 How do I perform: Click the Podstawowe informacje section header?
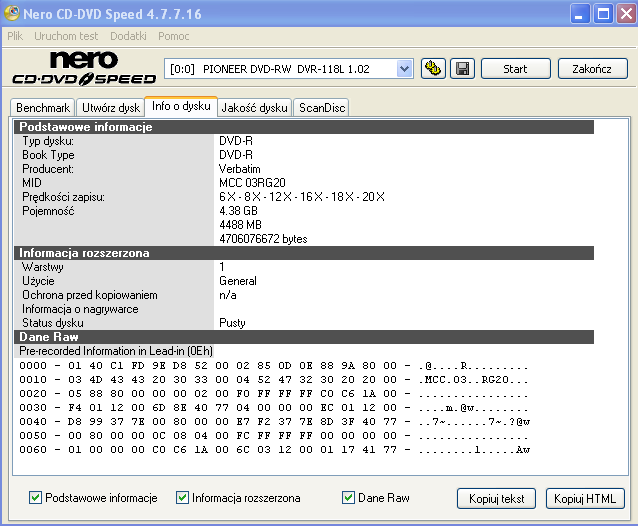304,127
